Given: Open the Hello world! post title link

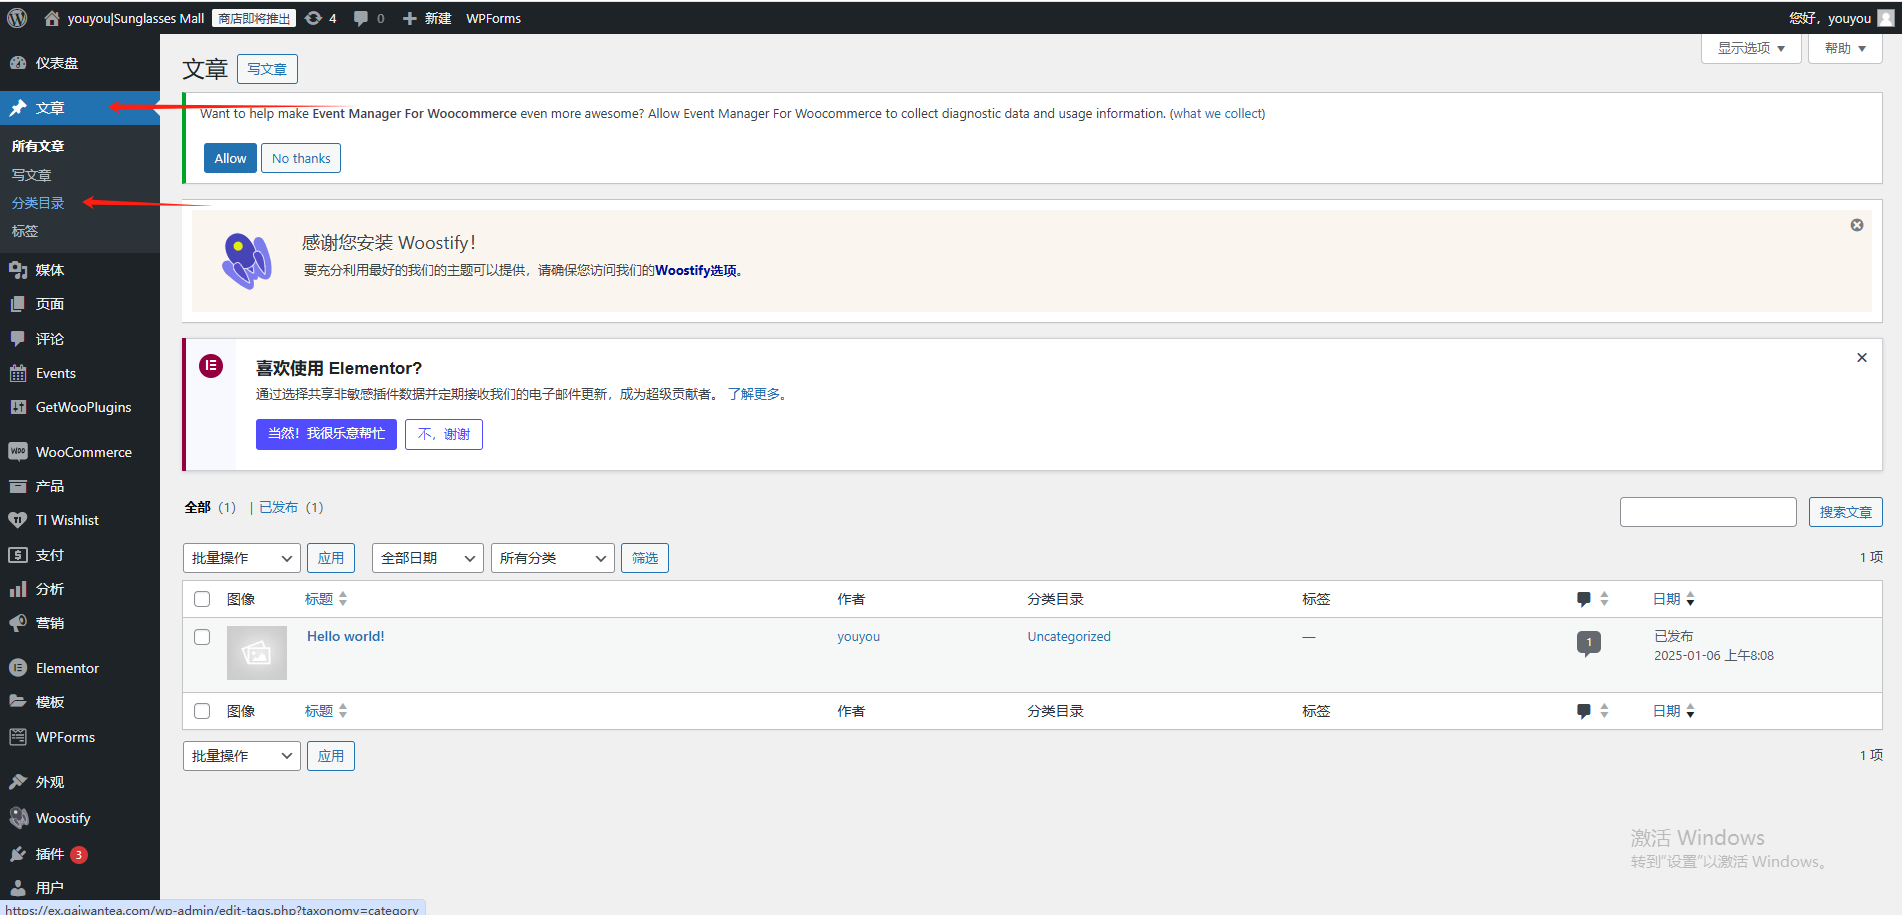Looking at the screenshot, I should coord(345,636).
